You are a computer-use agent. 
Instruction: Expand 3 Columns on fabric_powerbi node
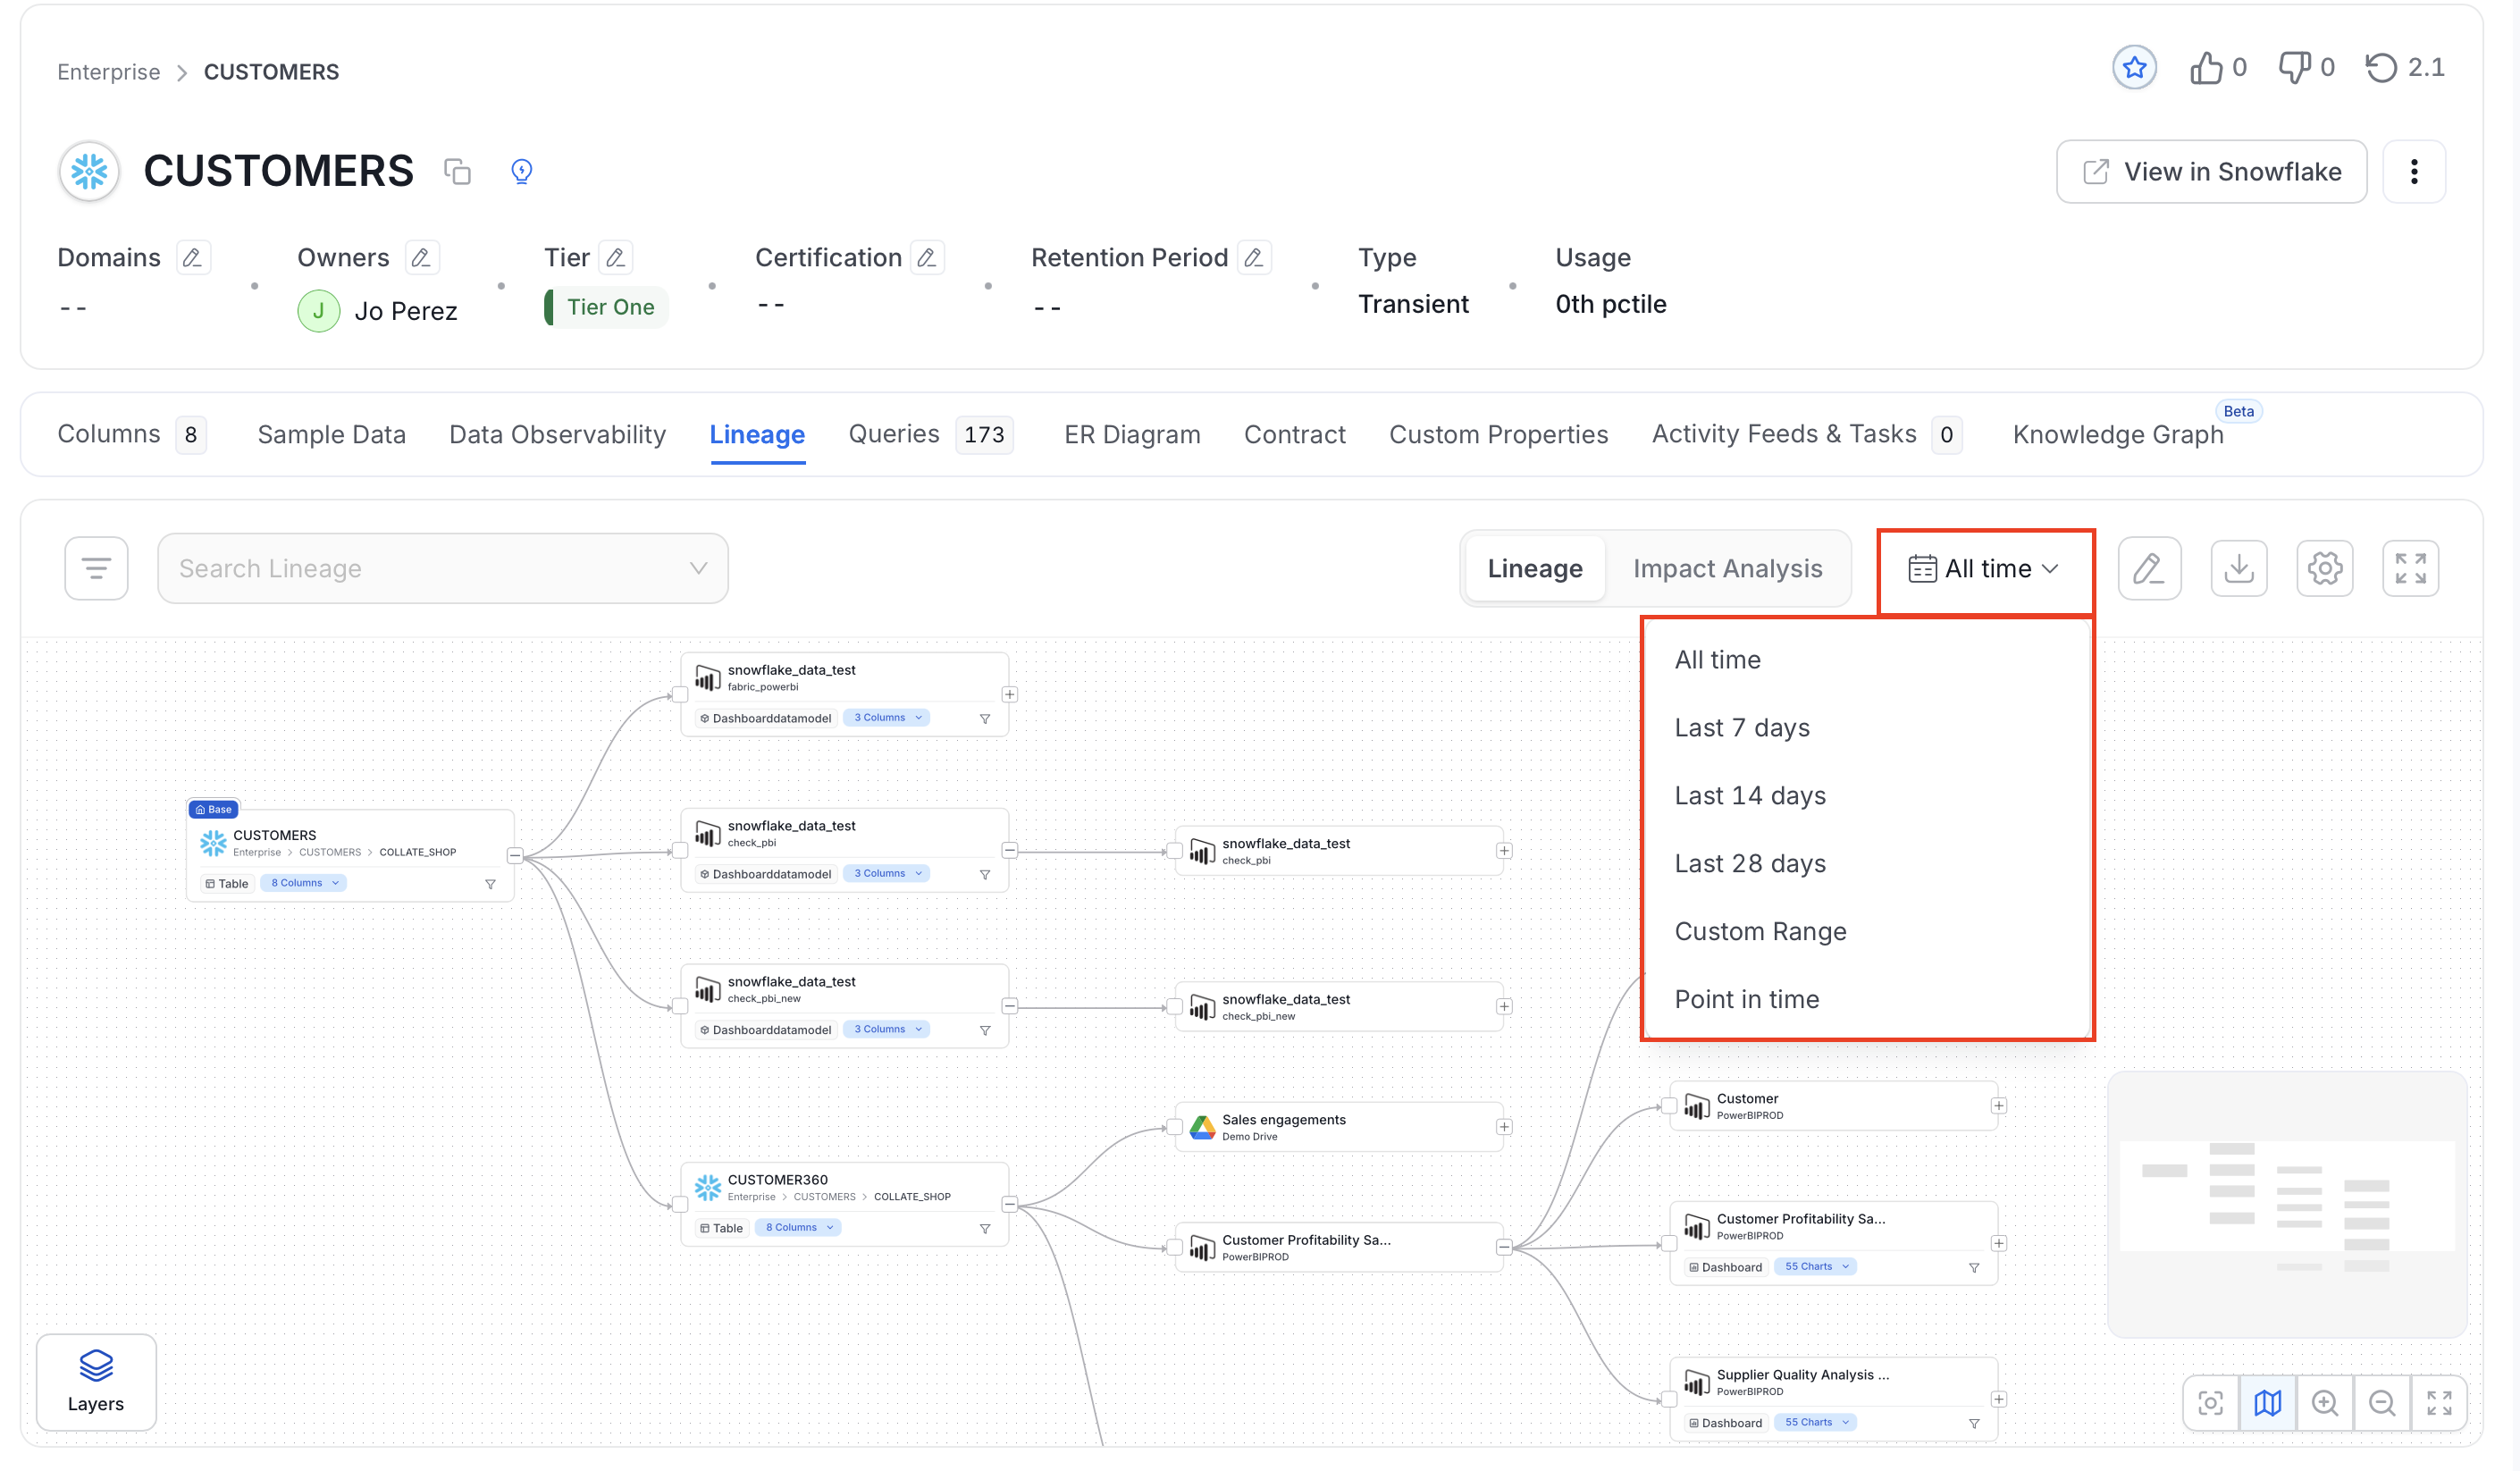[x=887, y=718]
